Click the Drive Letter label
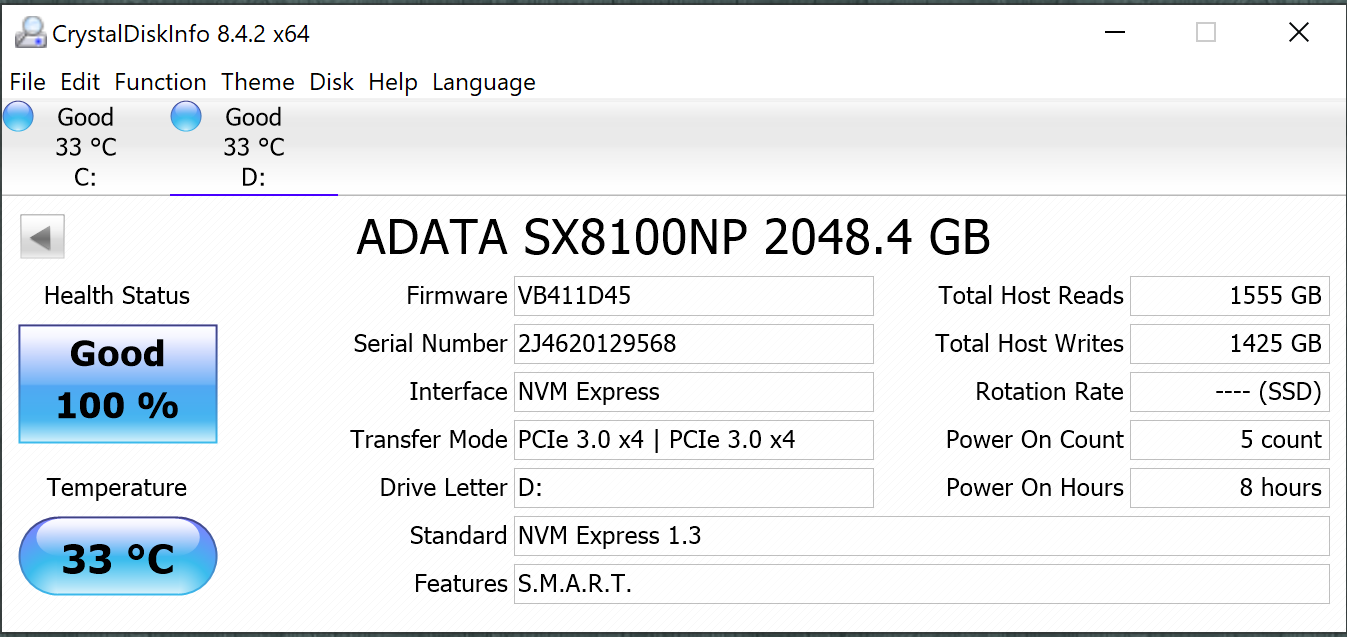Screen dimensions: 1347x637 (444, 488)
